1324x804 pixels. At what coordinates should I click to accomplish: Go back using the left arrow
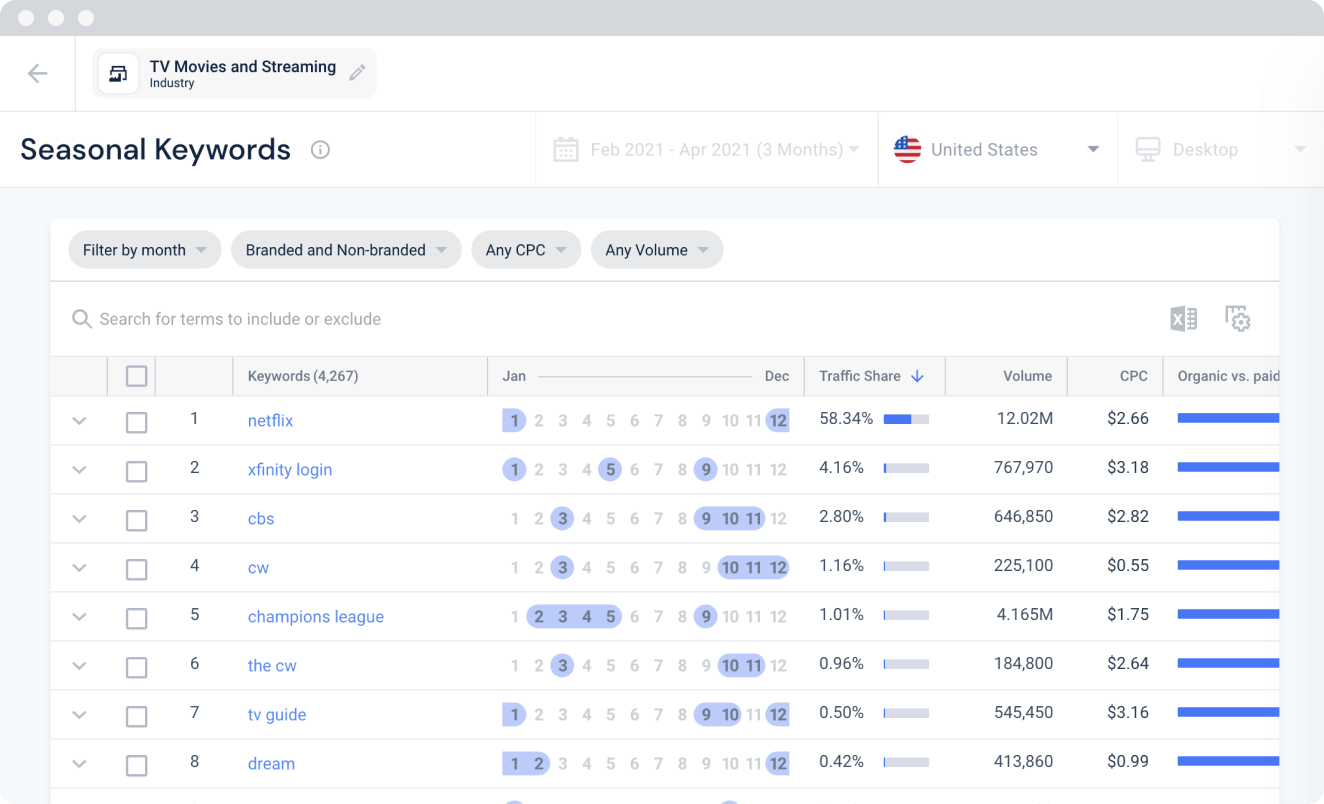[x=38, y=73]
